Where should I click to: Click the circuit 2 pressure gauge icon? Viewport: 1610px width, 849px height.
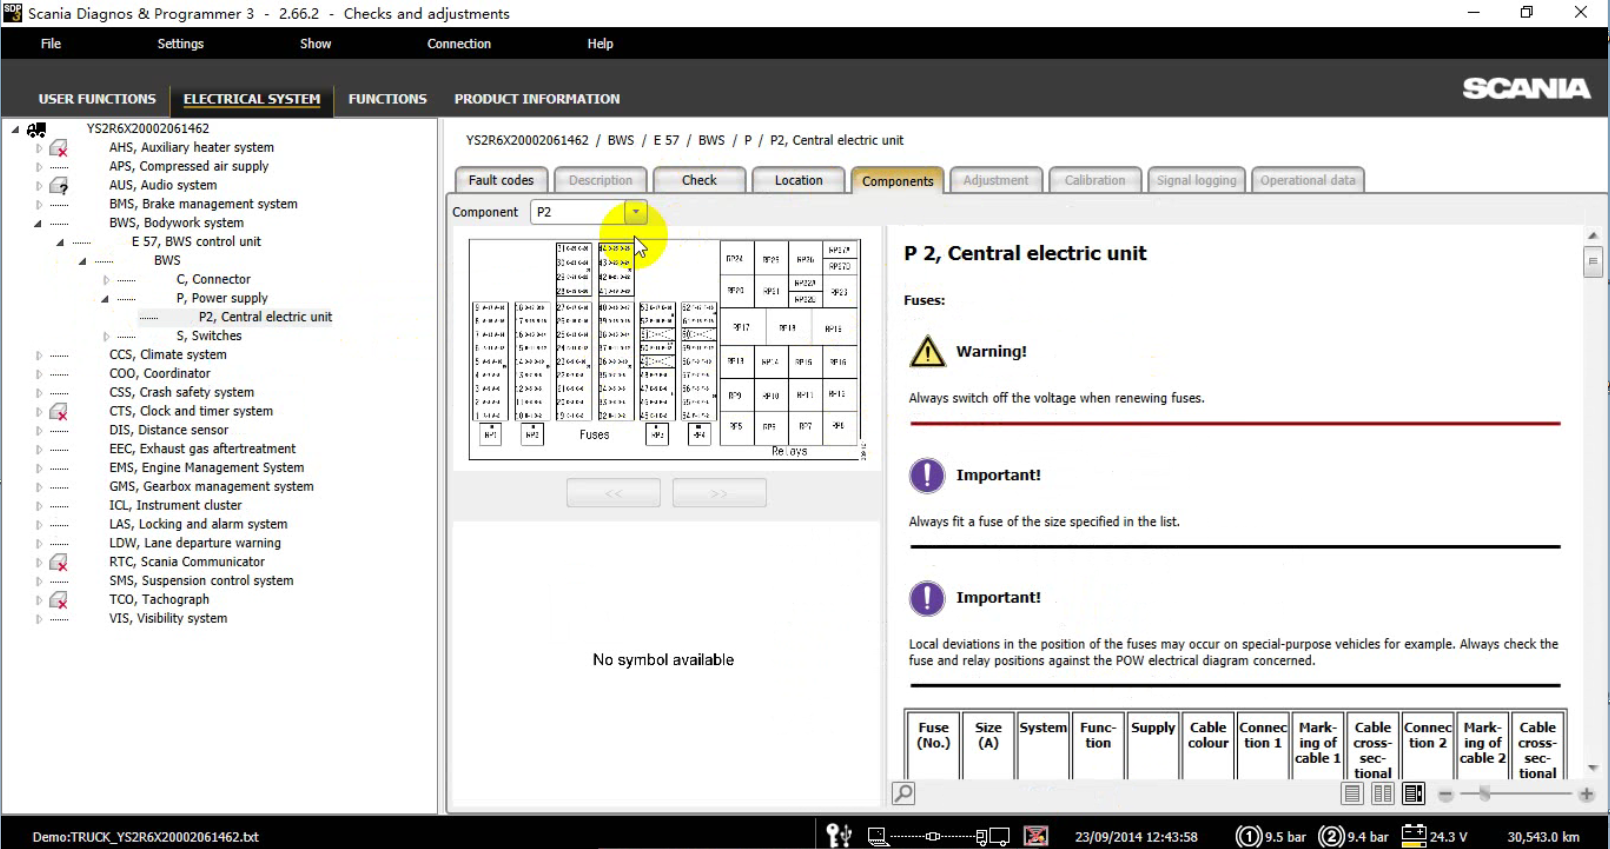coord(1331,836)
